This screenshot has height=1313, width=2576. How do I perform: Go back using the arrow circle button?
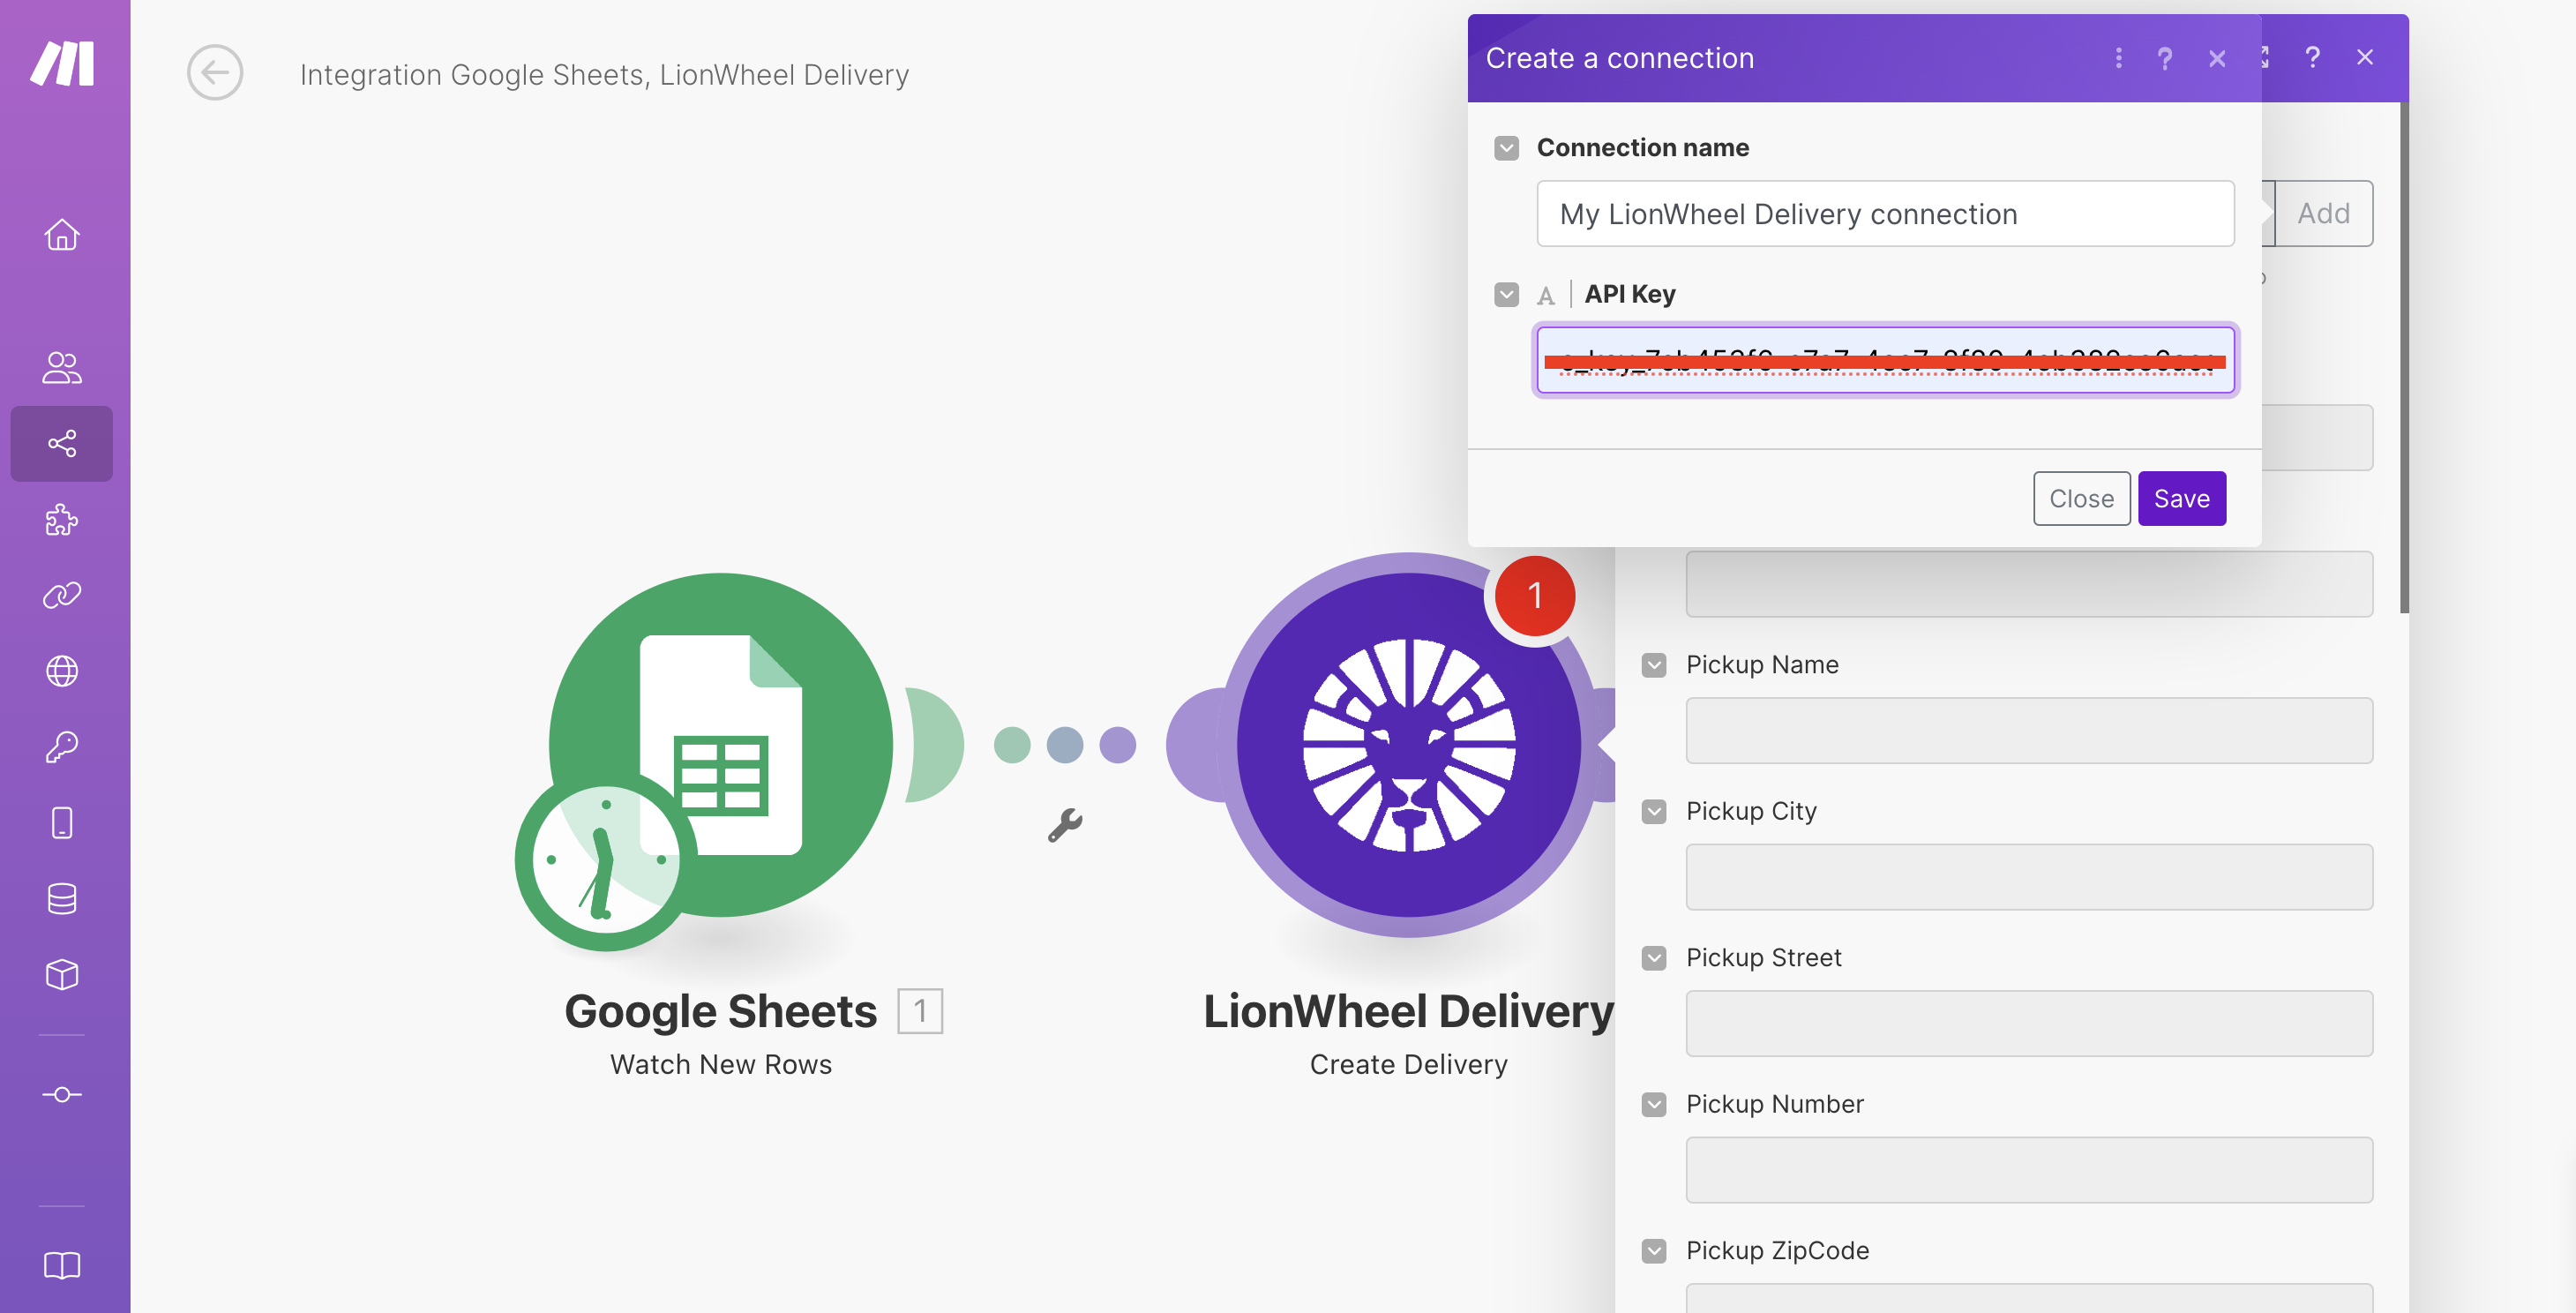215,73
